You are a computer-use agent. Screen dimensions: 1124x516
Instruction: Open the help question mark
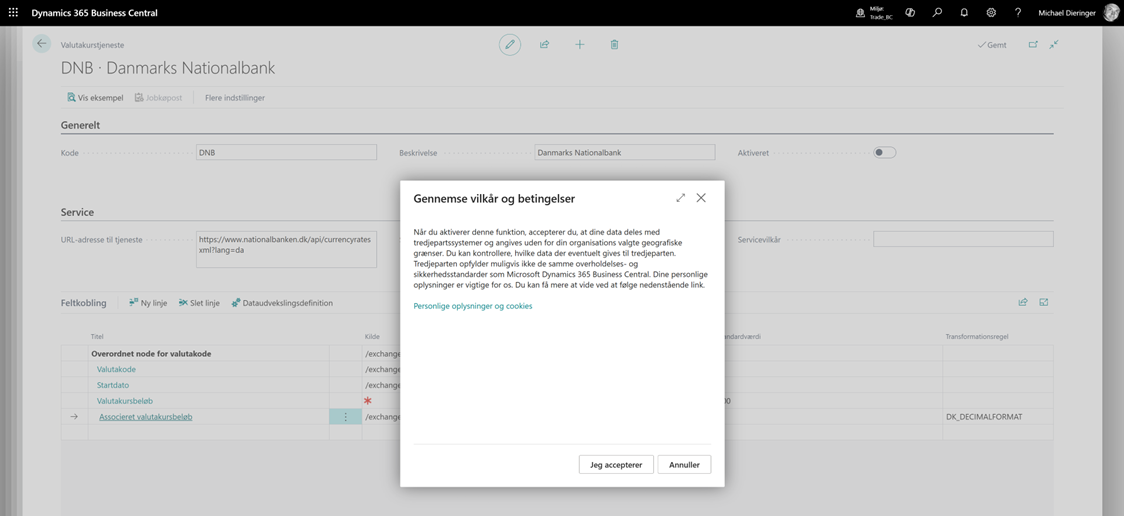[1018, 13]
